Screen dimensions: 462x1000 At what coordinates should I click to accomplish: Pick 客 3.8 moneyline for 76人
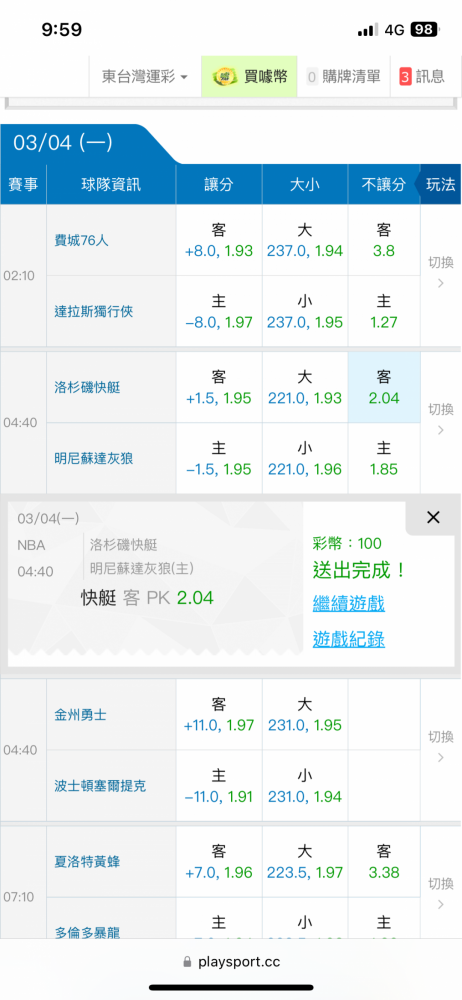click(x=384, y=240)
